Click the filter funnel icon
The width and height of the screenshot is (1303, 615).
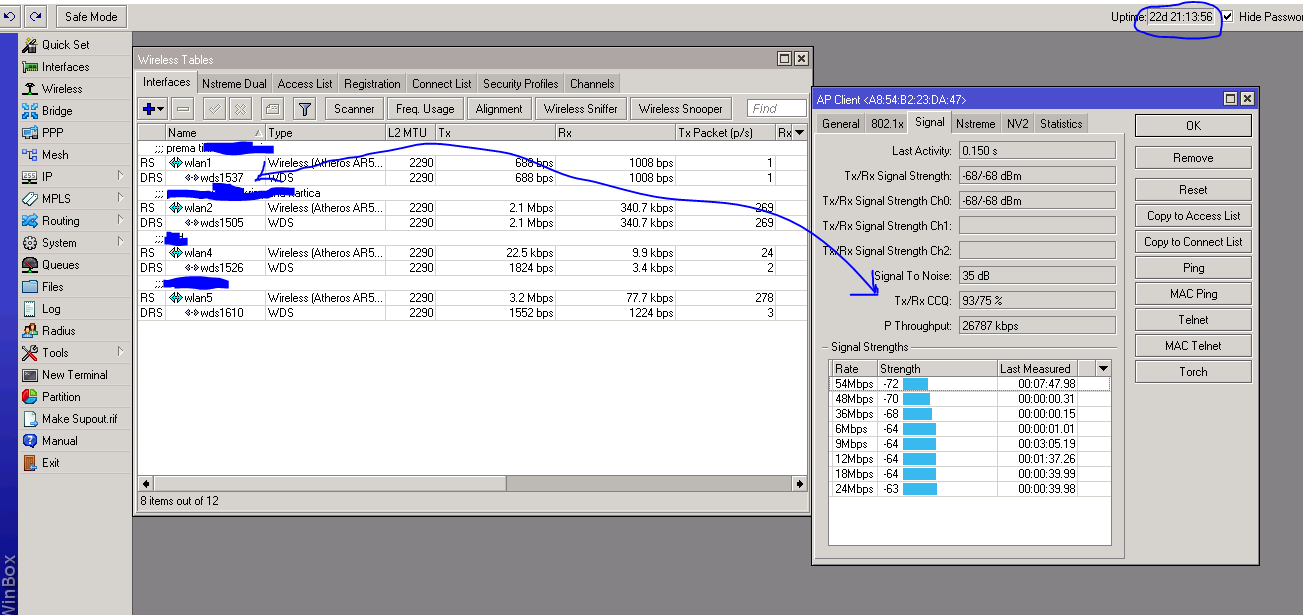pos(306,109)
